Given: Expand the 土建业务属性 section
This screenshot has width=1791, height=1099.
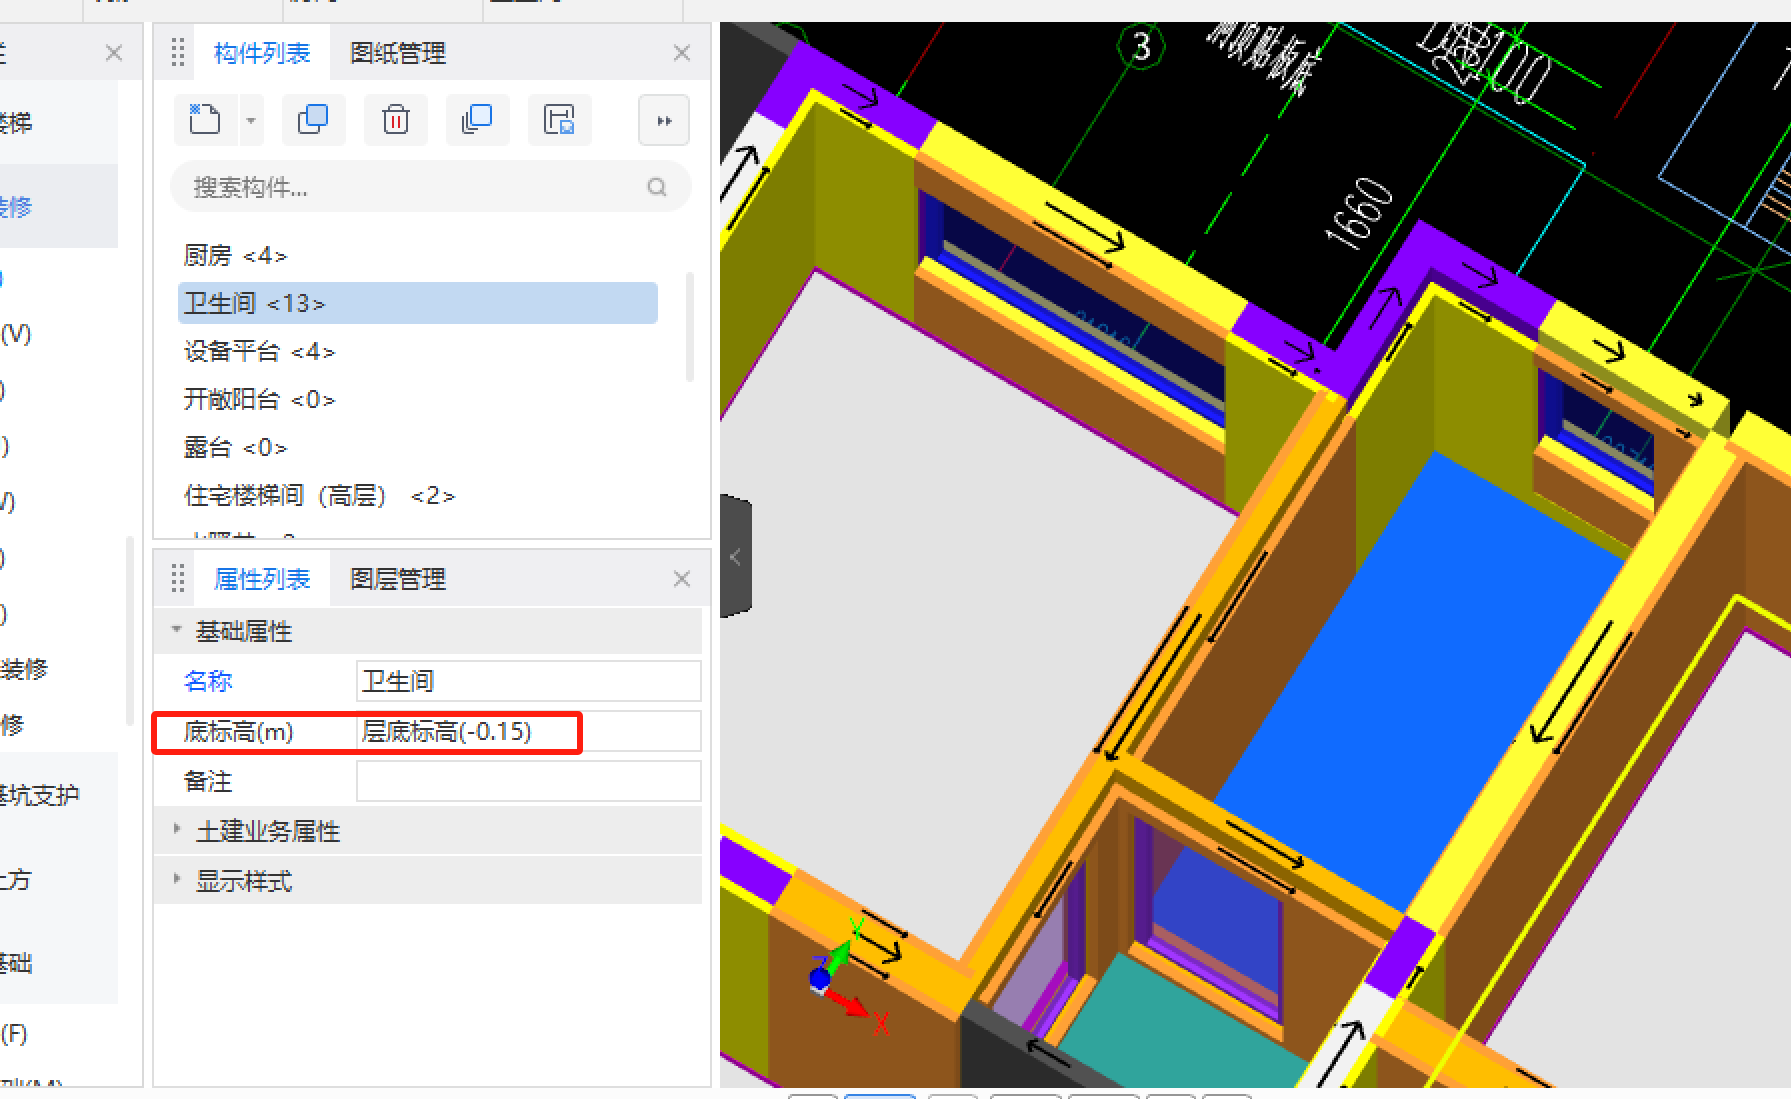Looking at the screenshot, I should (x=177, y=829).
